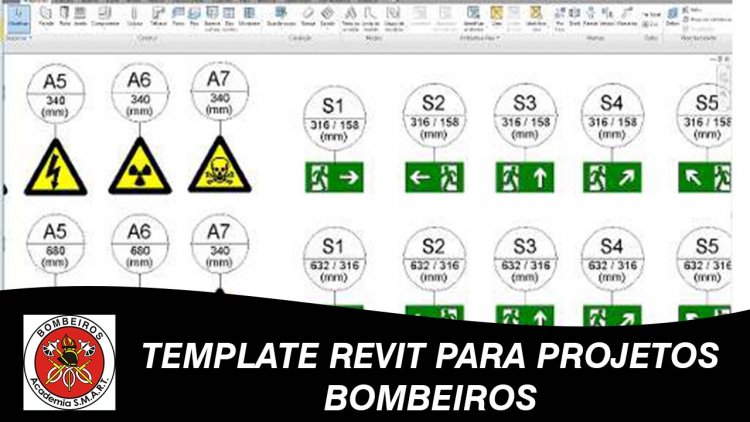Click Exibir work plane option
This screenshot has height=422, width=750.
[x=692, y=11]
